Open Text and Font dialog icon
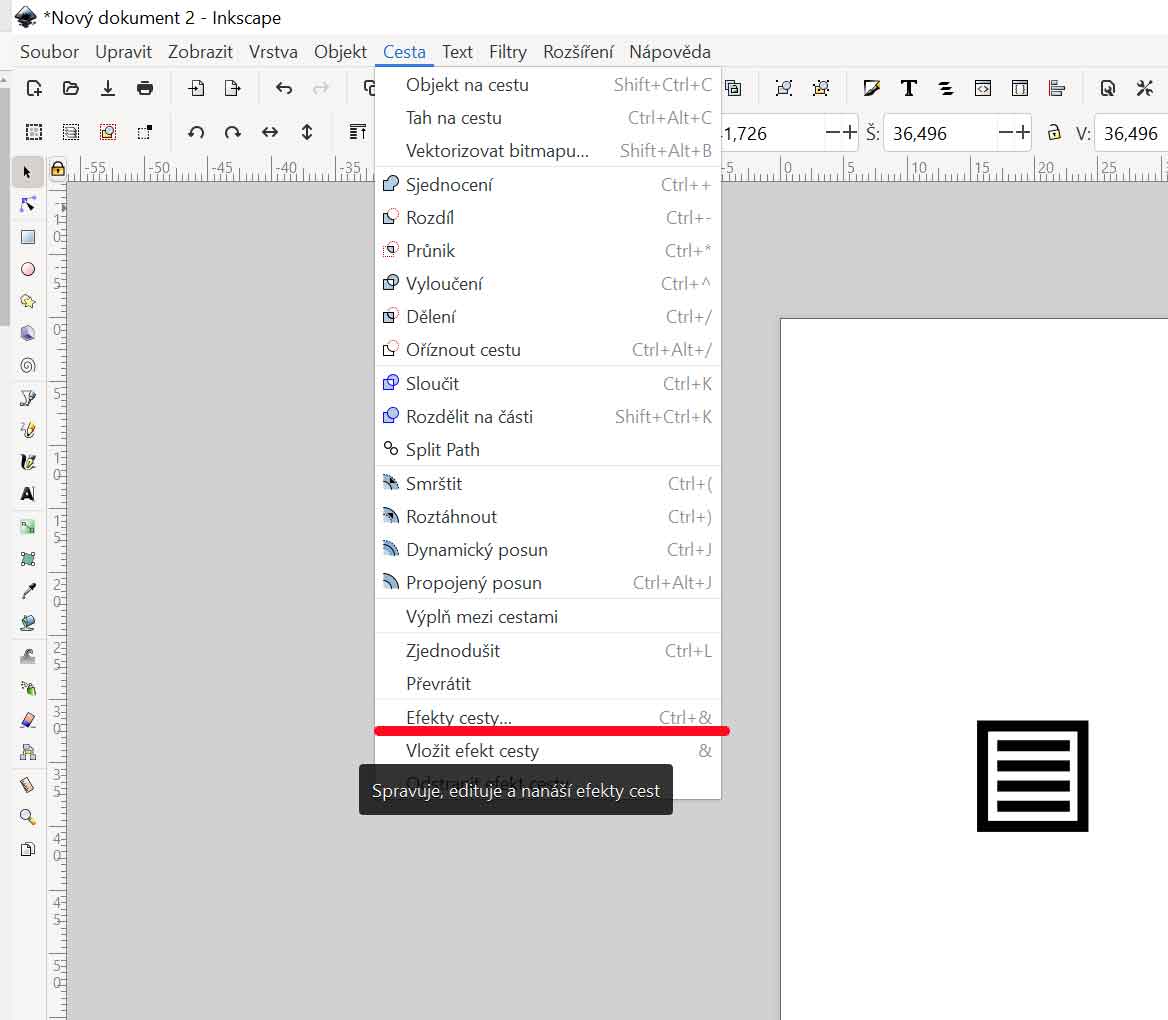This screenshot has height=1020, width=1168. (908, 88)
